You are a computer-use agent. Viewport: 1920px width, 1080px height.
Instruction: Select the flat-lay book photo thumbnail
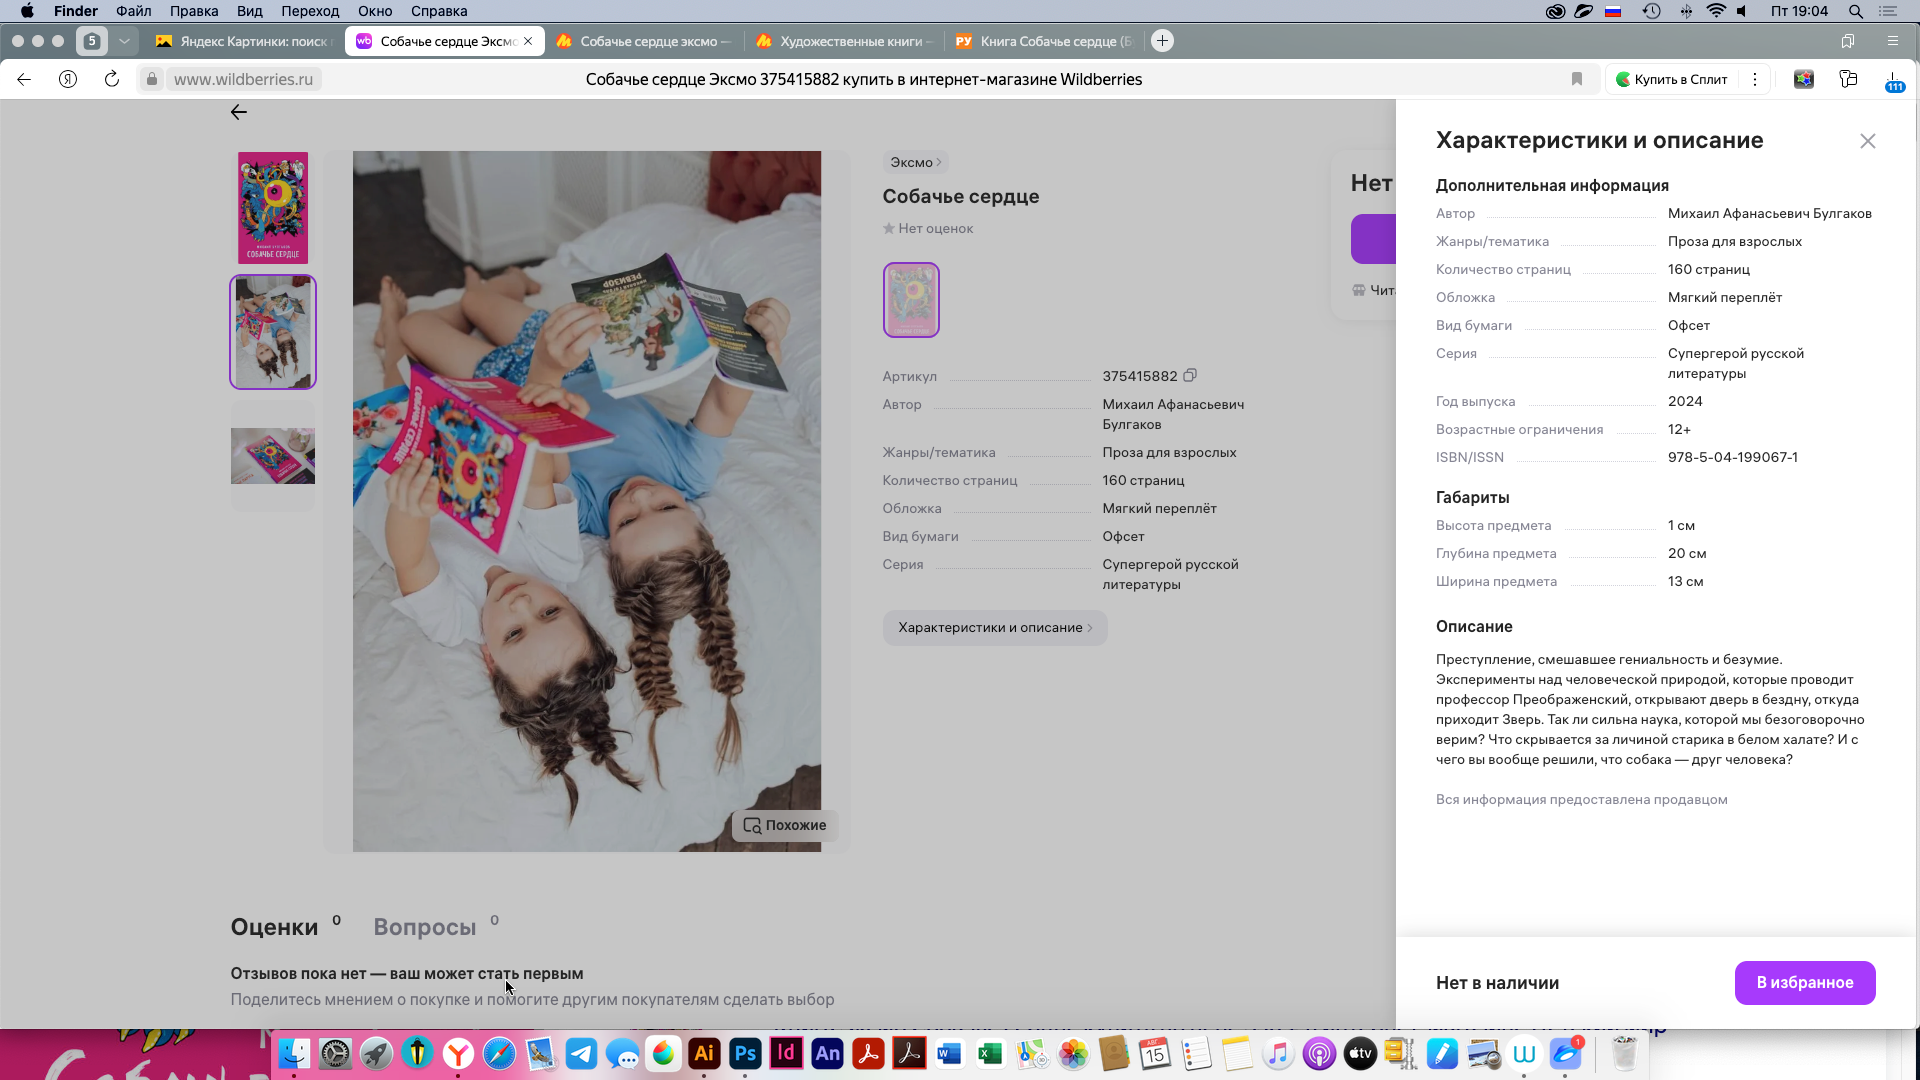click(x=273, y=456)
